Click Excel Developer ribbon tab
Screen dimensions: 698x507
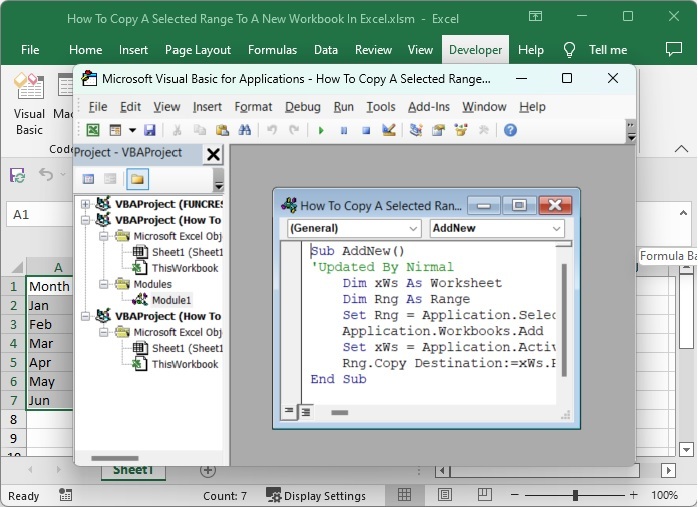click(x=475, y=50)
